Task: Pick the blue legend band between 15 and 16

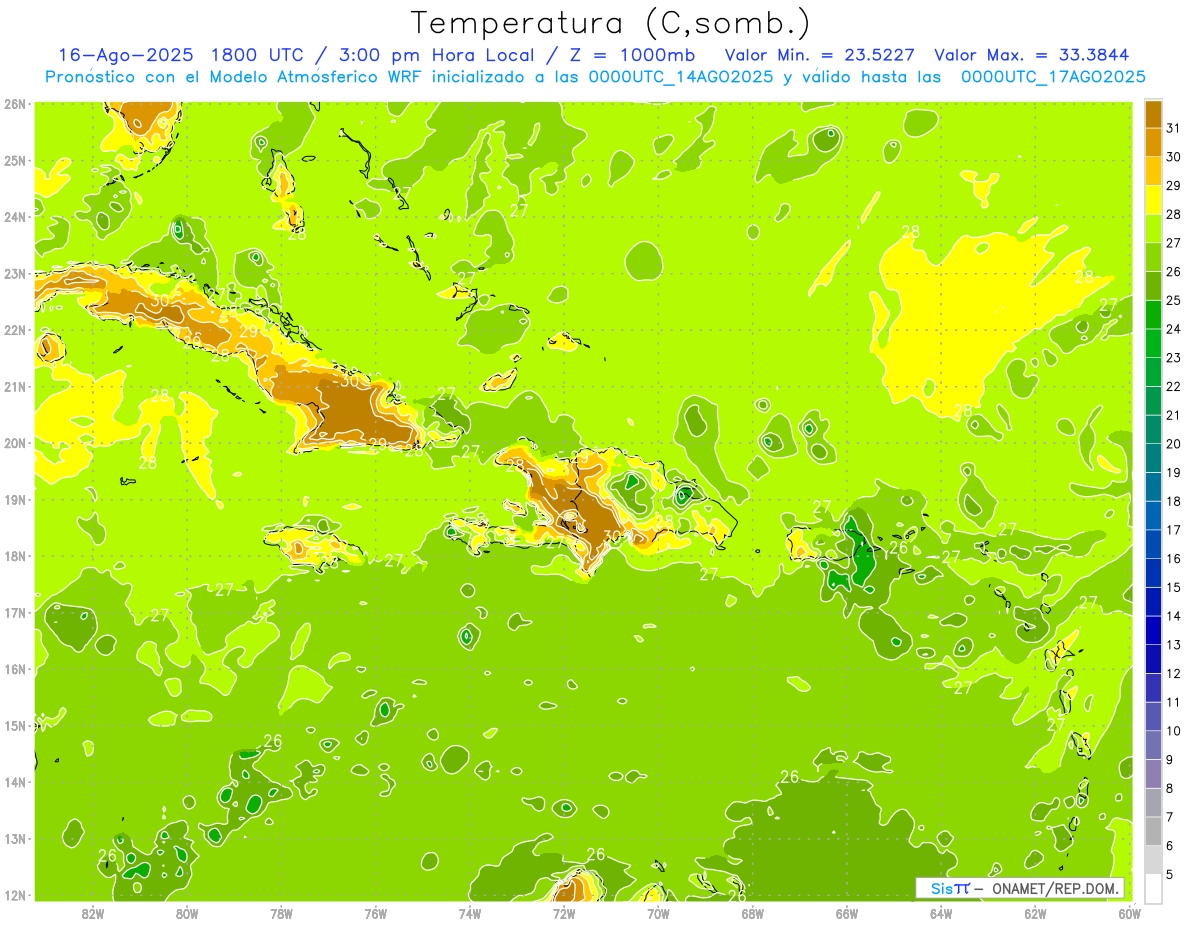Action: [1152, 572]
